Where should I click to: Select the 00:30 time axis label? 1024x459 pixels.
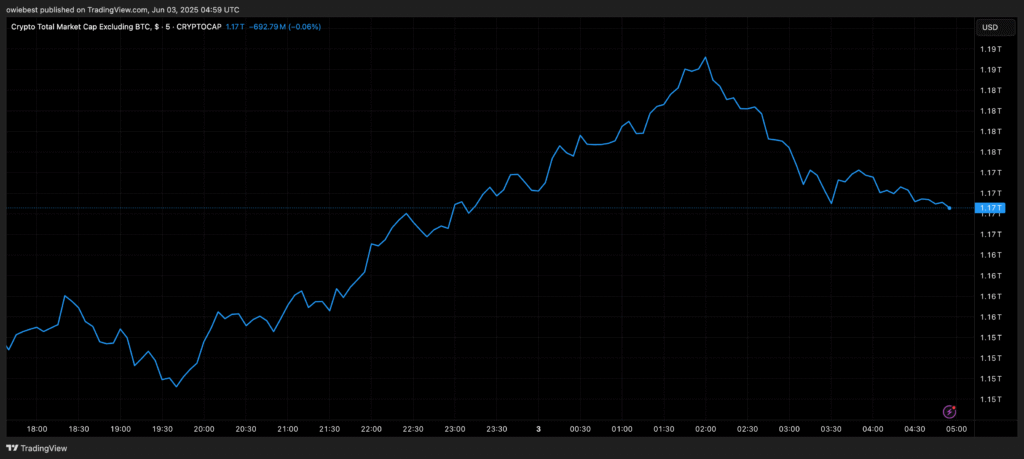[580, 429]
